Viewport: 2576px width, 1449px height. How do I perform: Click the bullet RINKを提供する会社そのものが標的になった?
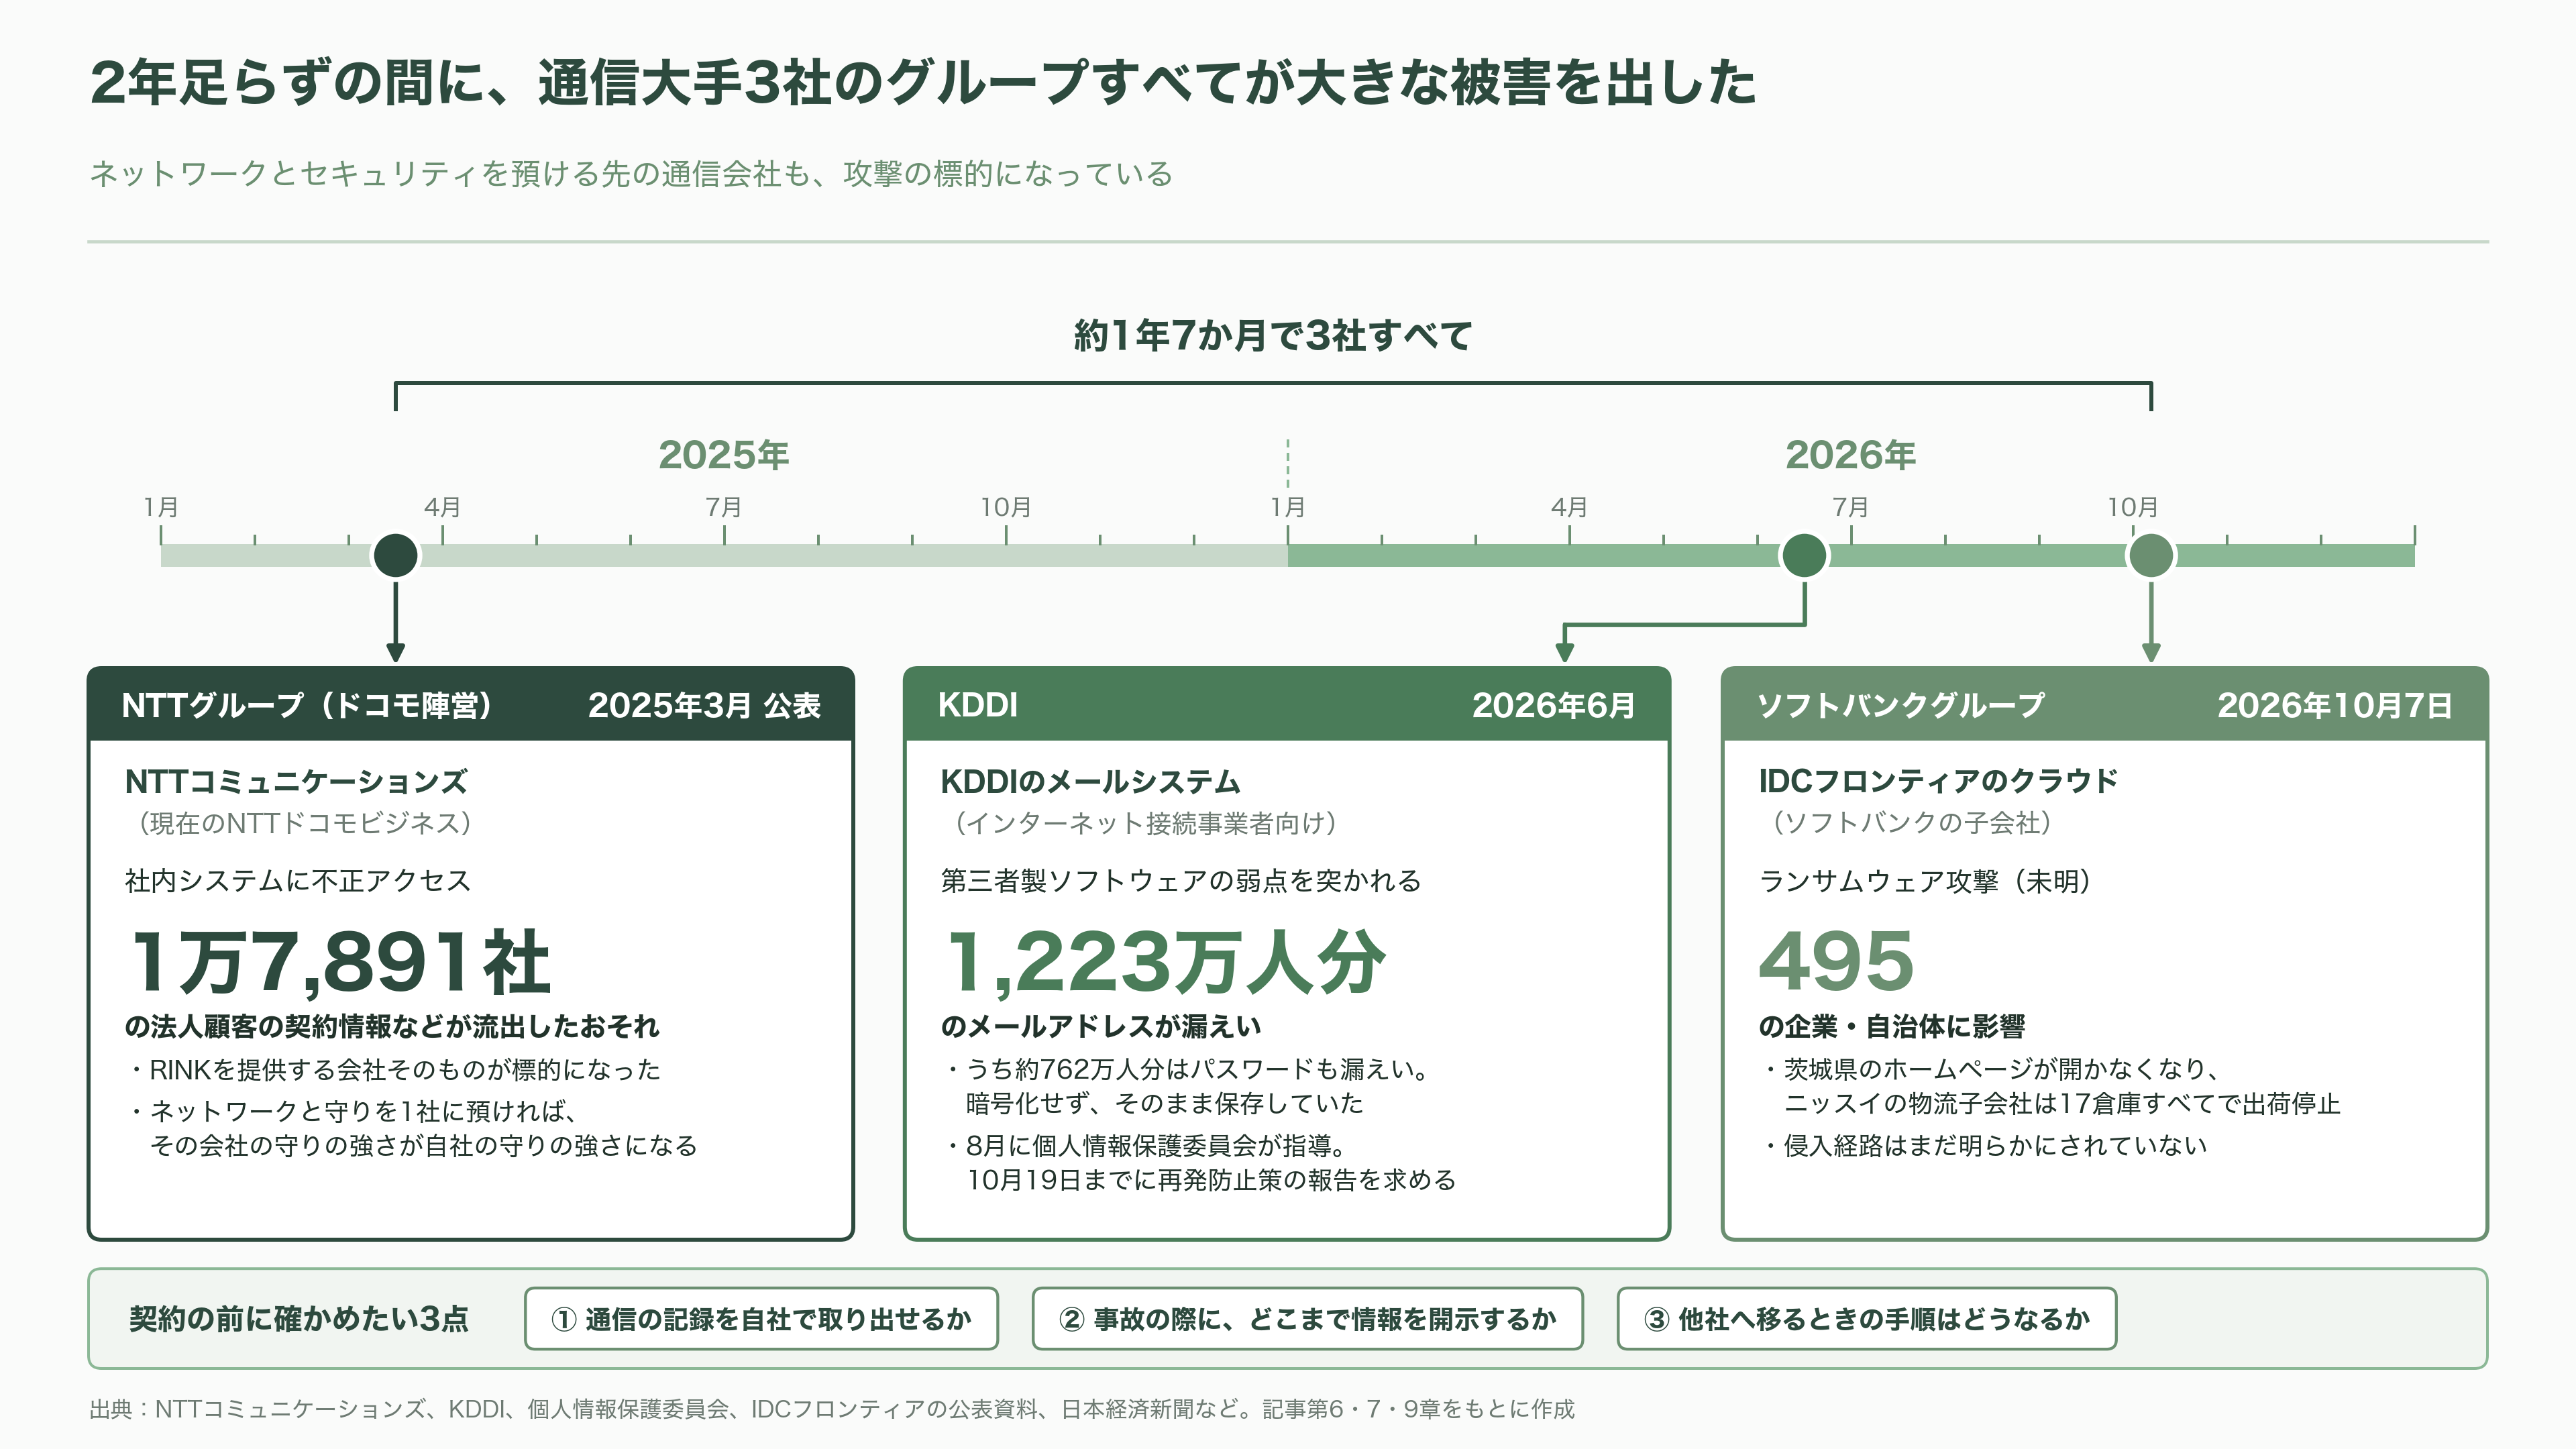tap(396, 1069)
